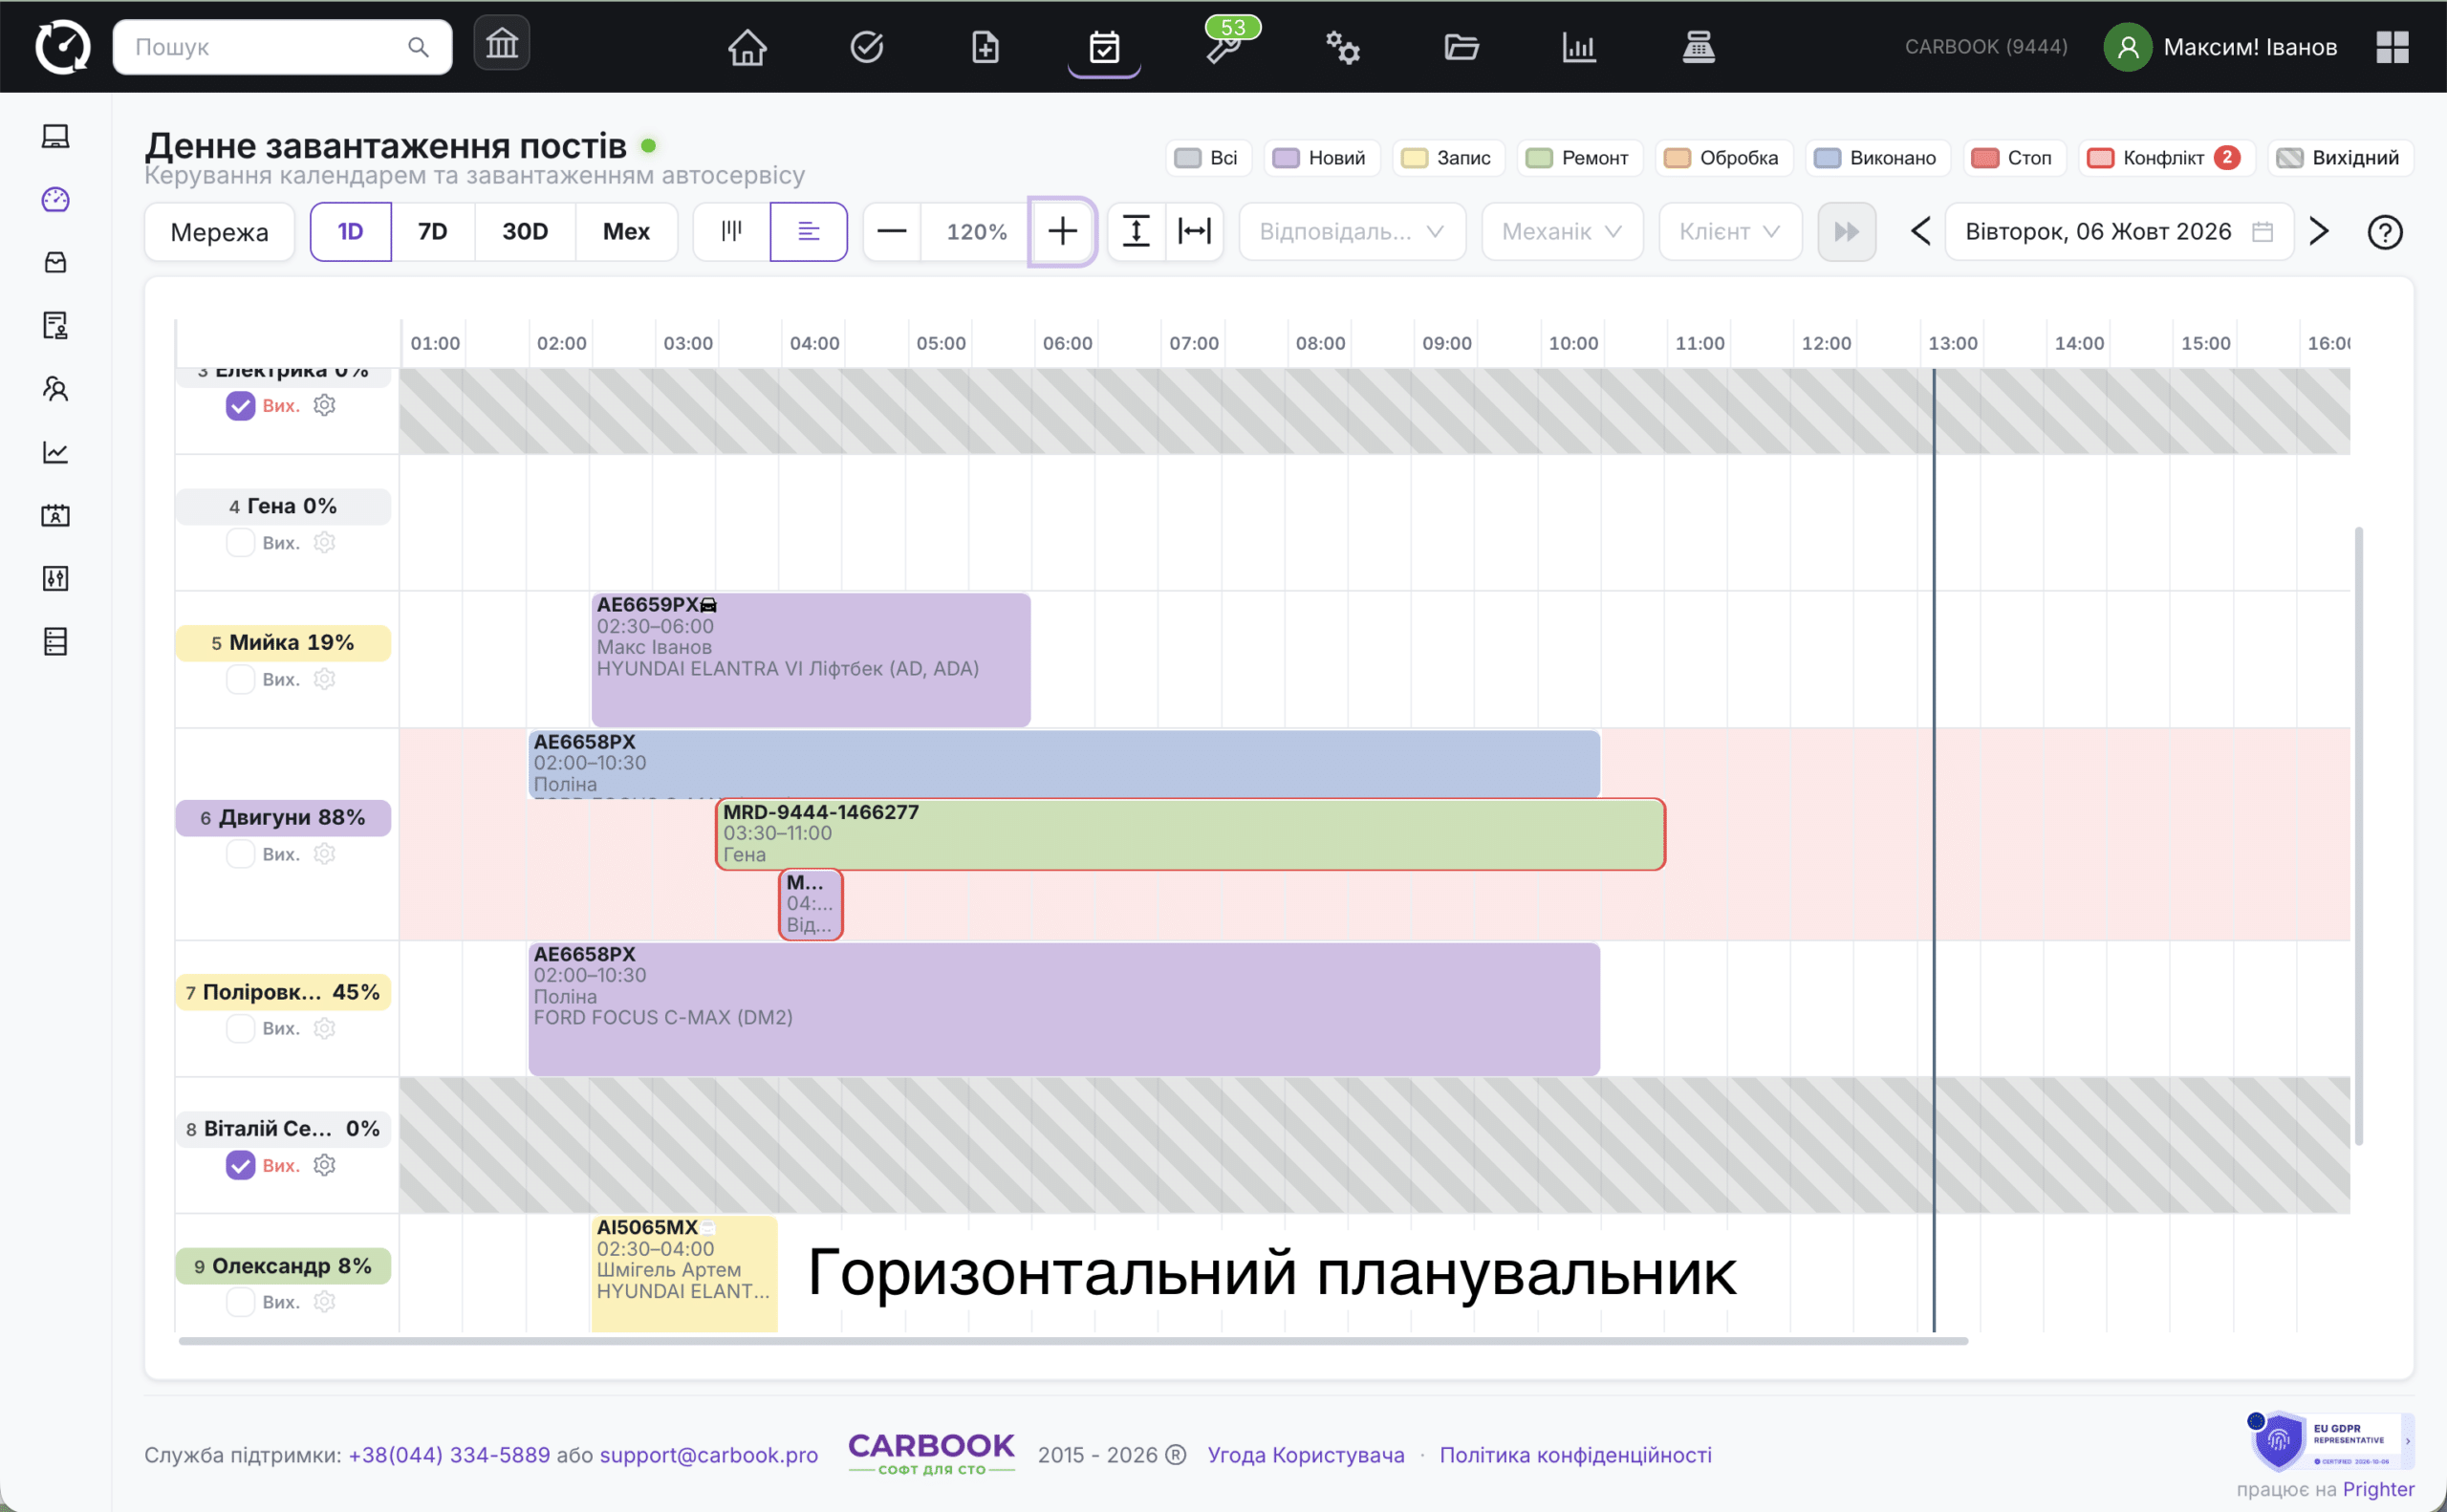Check Вих. checkbox for Двигуни post
This screenshot has width=2447, height=1512.
coord(240,854)
